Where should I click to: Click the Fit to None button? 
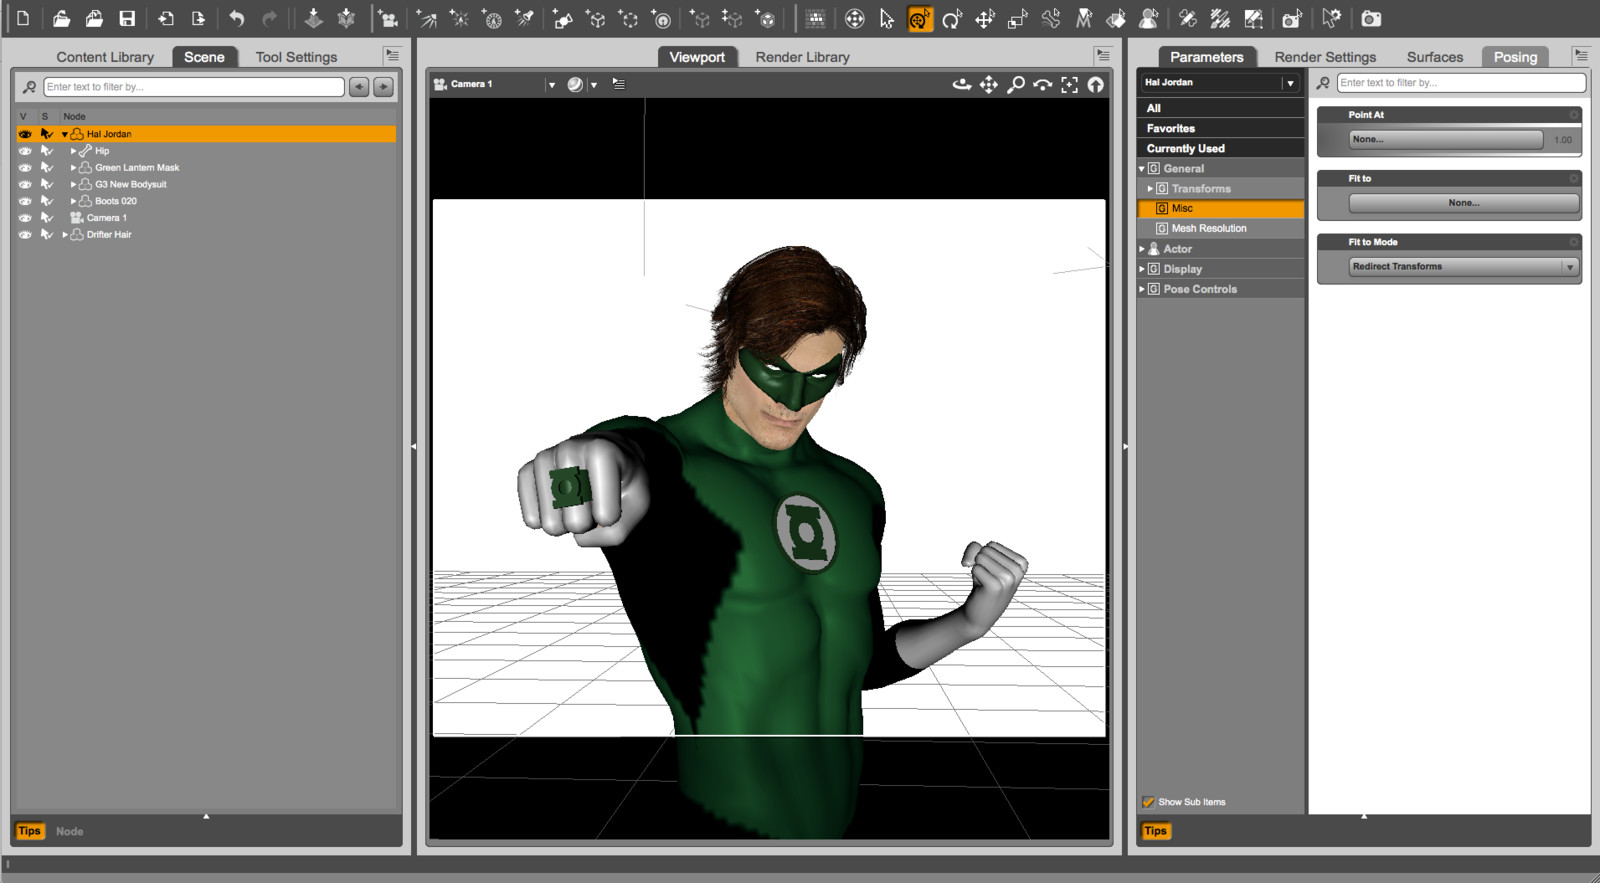pos(1464,203)
